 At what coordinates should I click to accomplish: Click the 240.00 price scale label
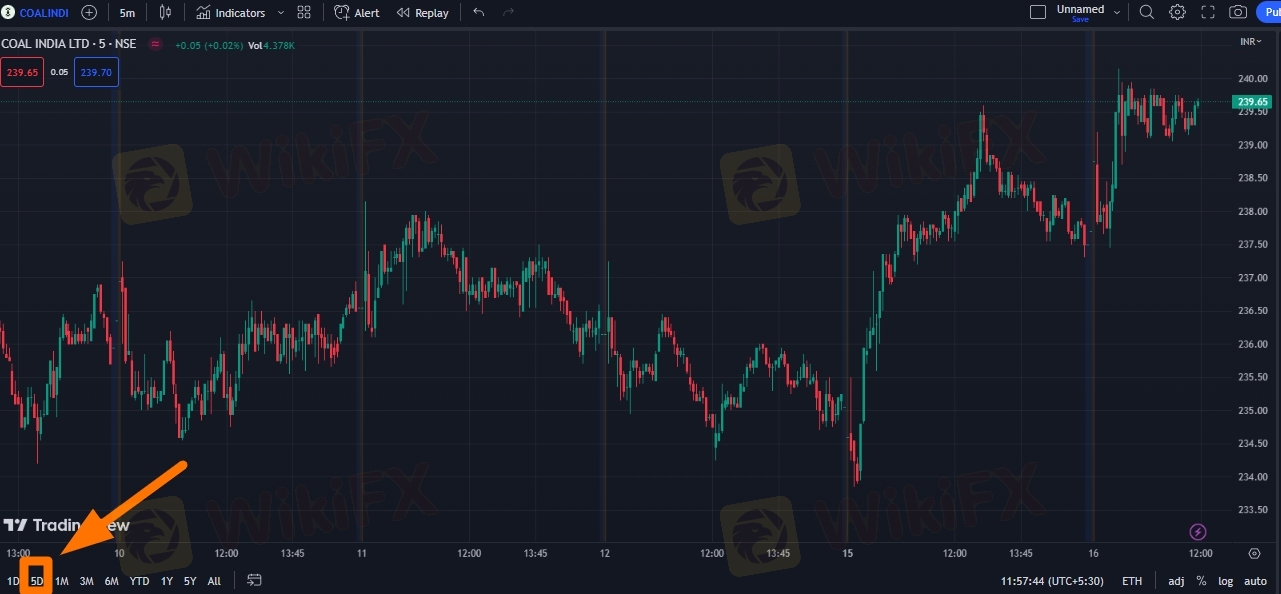[1253, 78]
